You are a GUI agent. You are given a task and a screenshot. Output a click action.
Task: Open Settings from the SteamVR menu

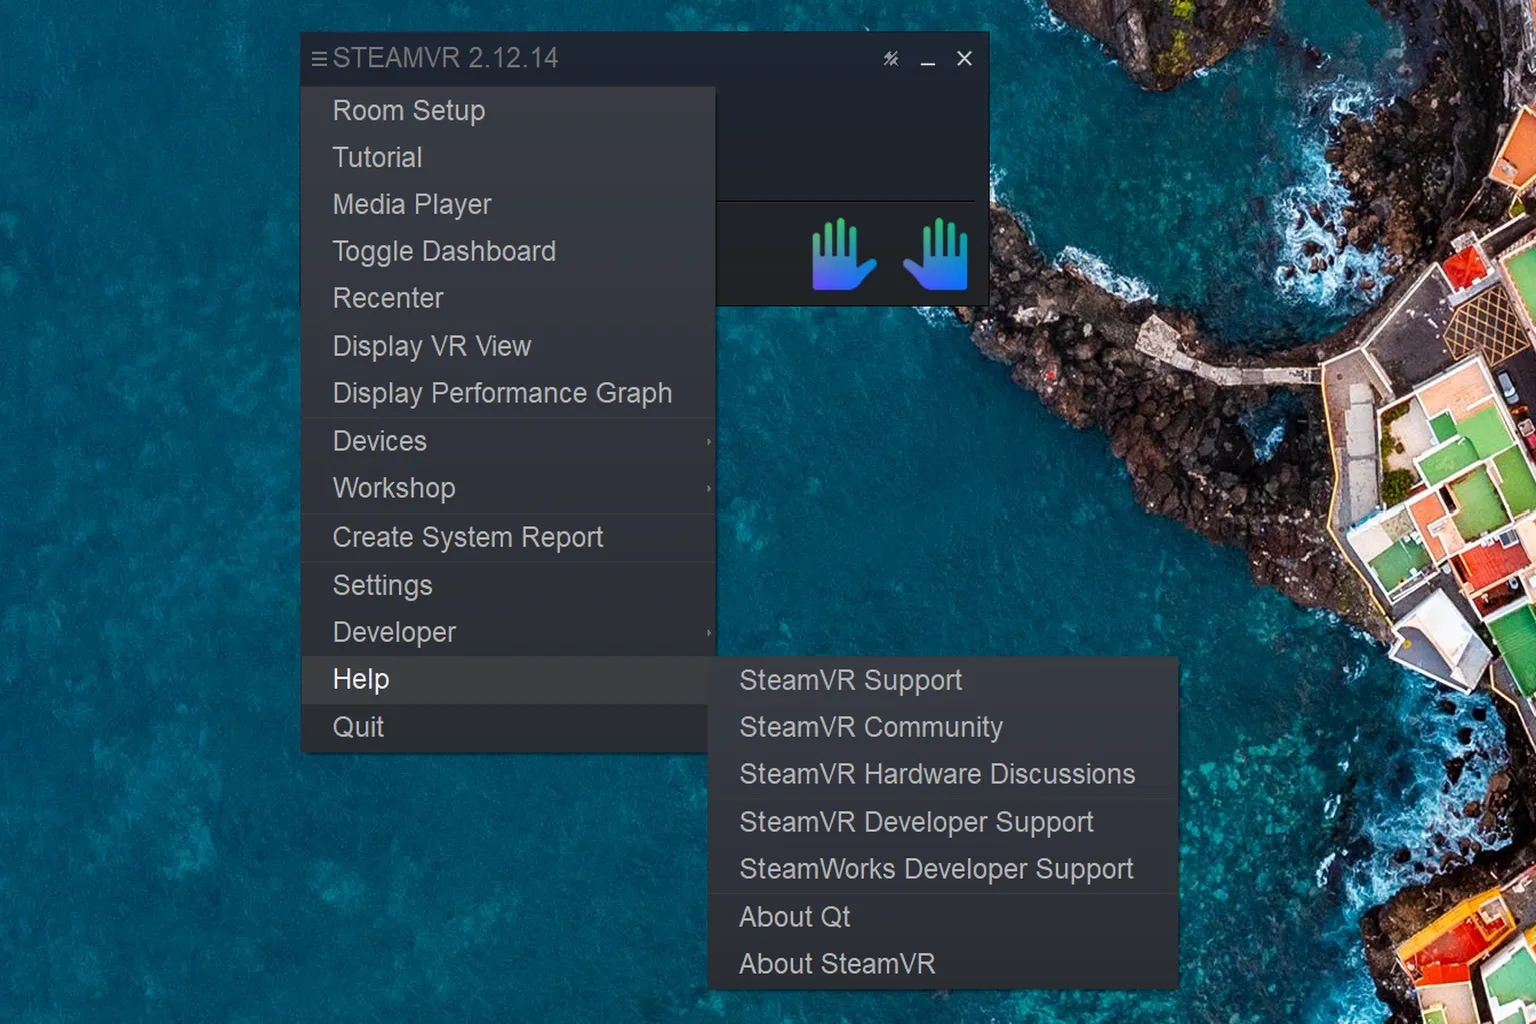pos(508,585)
